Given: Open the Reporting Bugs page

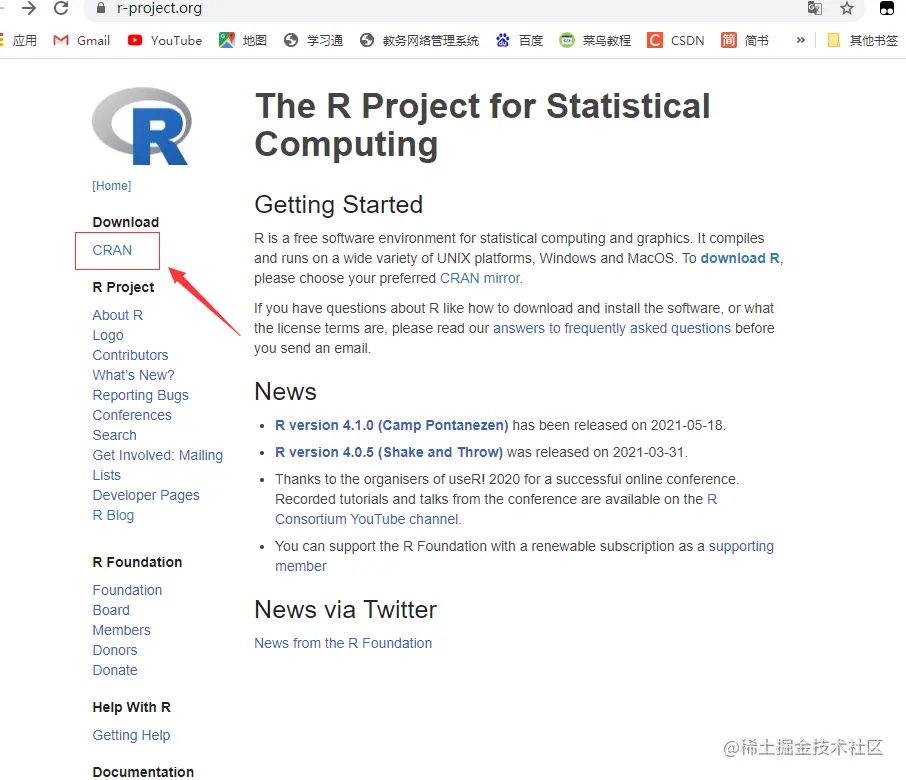Looking at the screenshot, I should (140, 395).
